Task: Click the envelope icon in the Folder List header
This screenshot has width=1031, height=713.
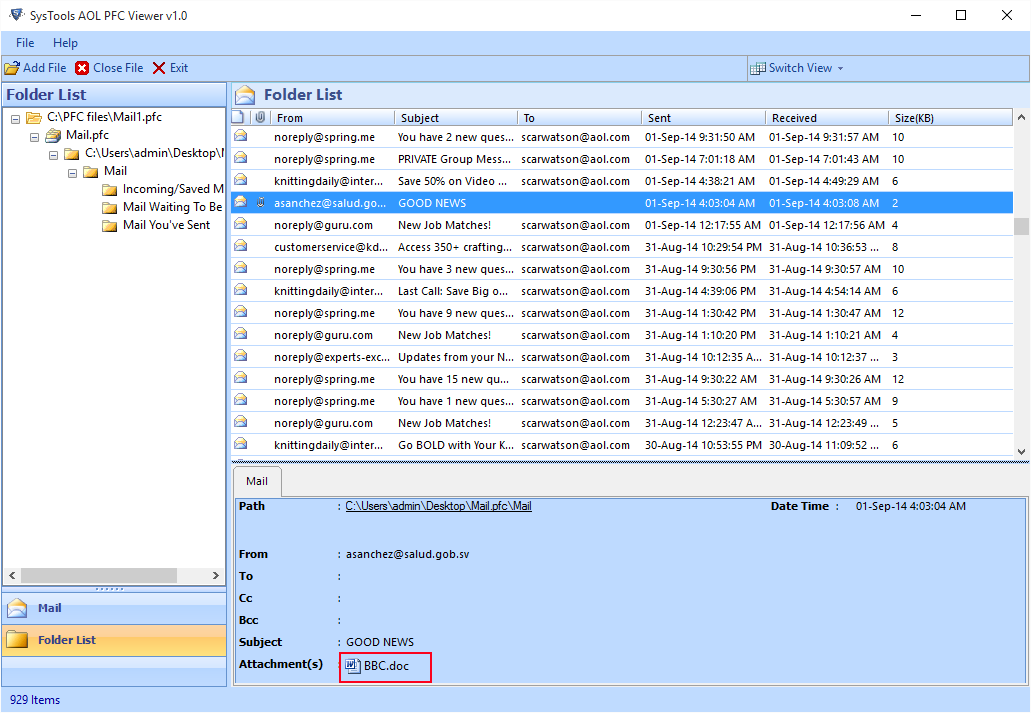Action: 243,93
